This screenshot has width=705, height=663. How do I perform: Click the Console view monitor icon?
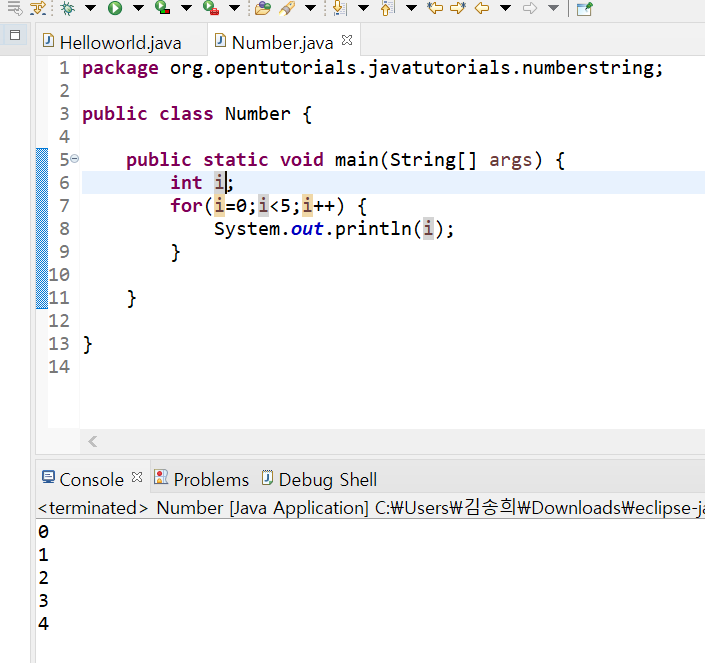[x=48, y=477]
